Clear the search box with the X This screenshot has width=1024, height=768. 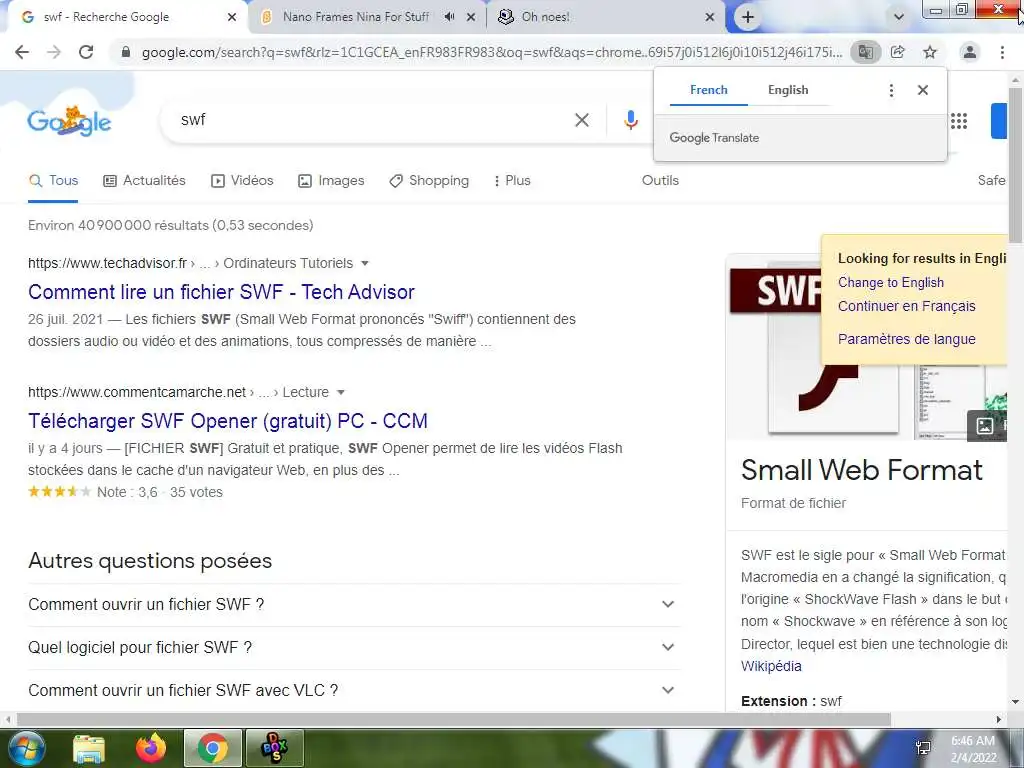pos(582,120)
